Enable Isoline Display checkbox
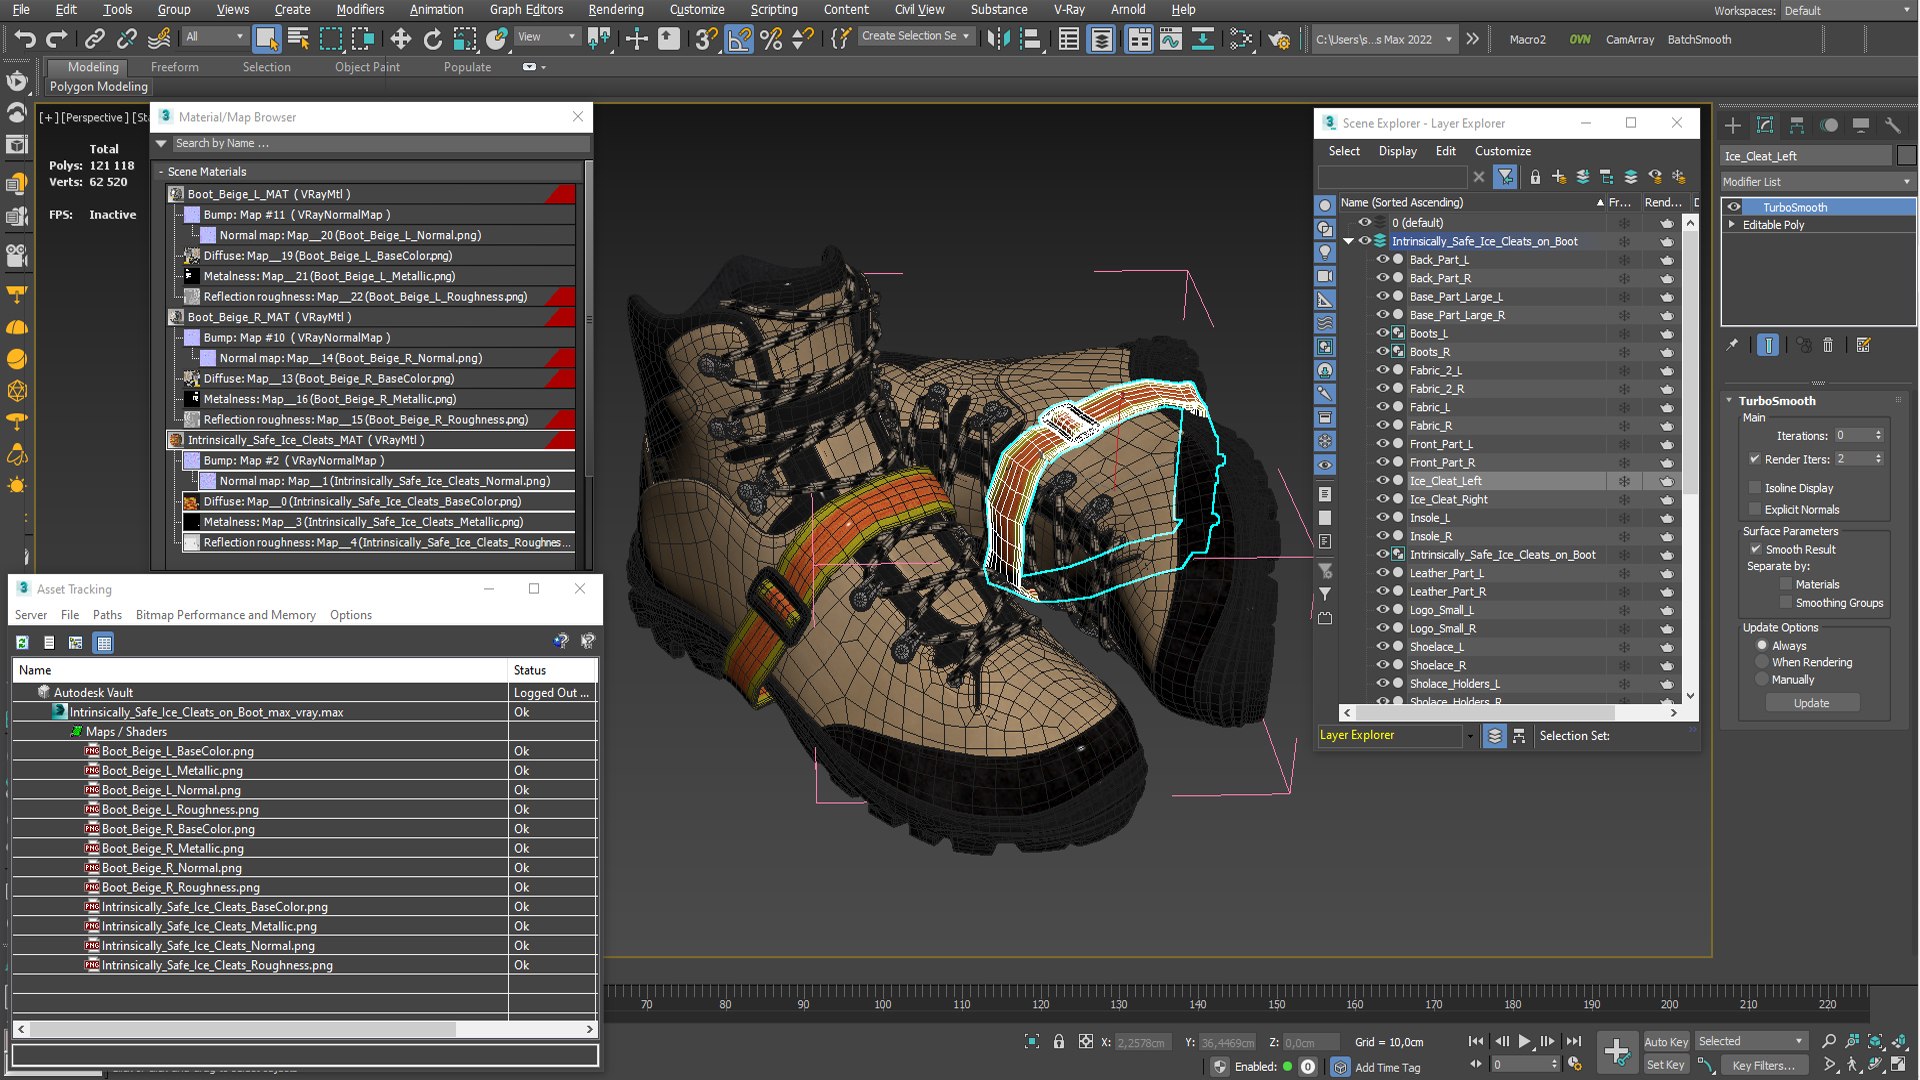Screen dimensions: 1920x1080 (x=1755, y=488)
